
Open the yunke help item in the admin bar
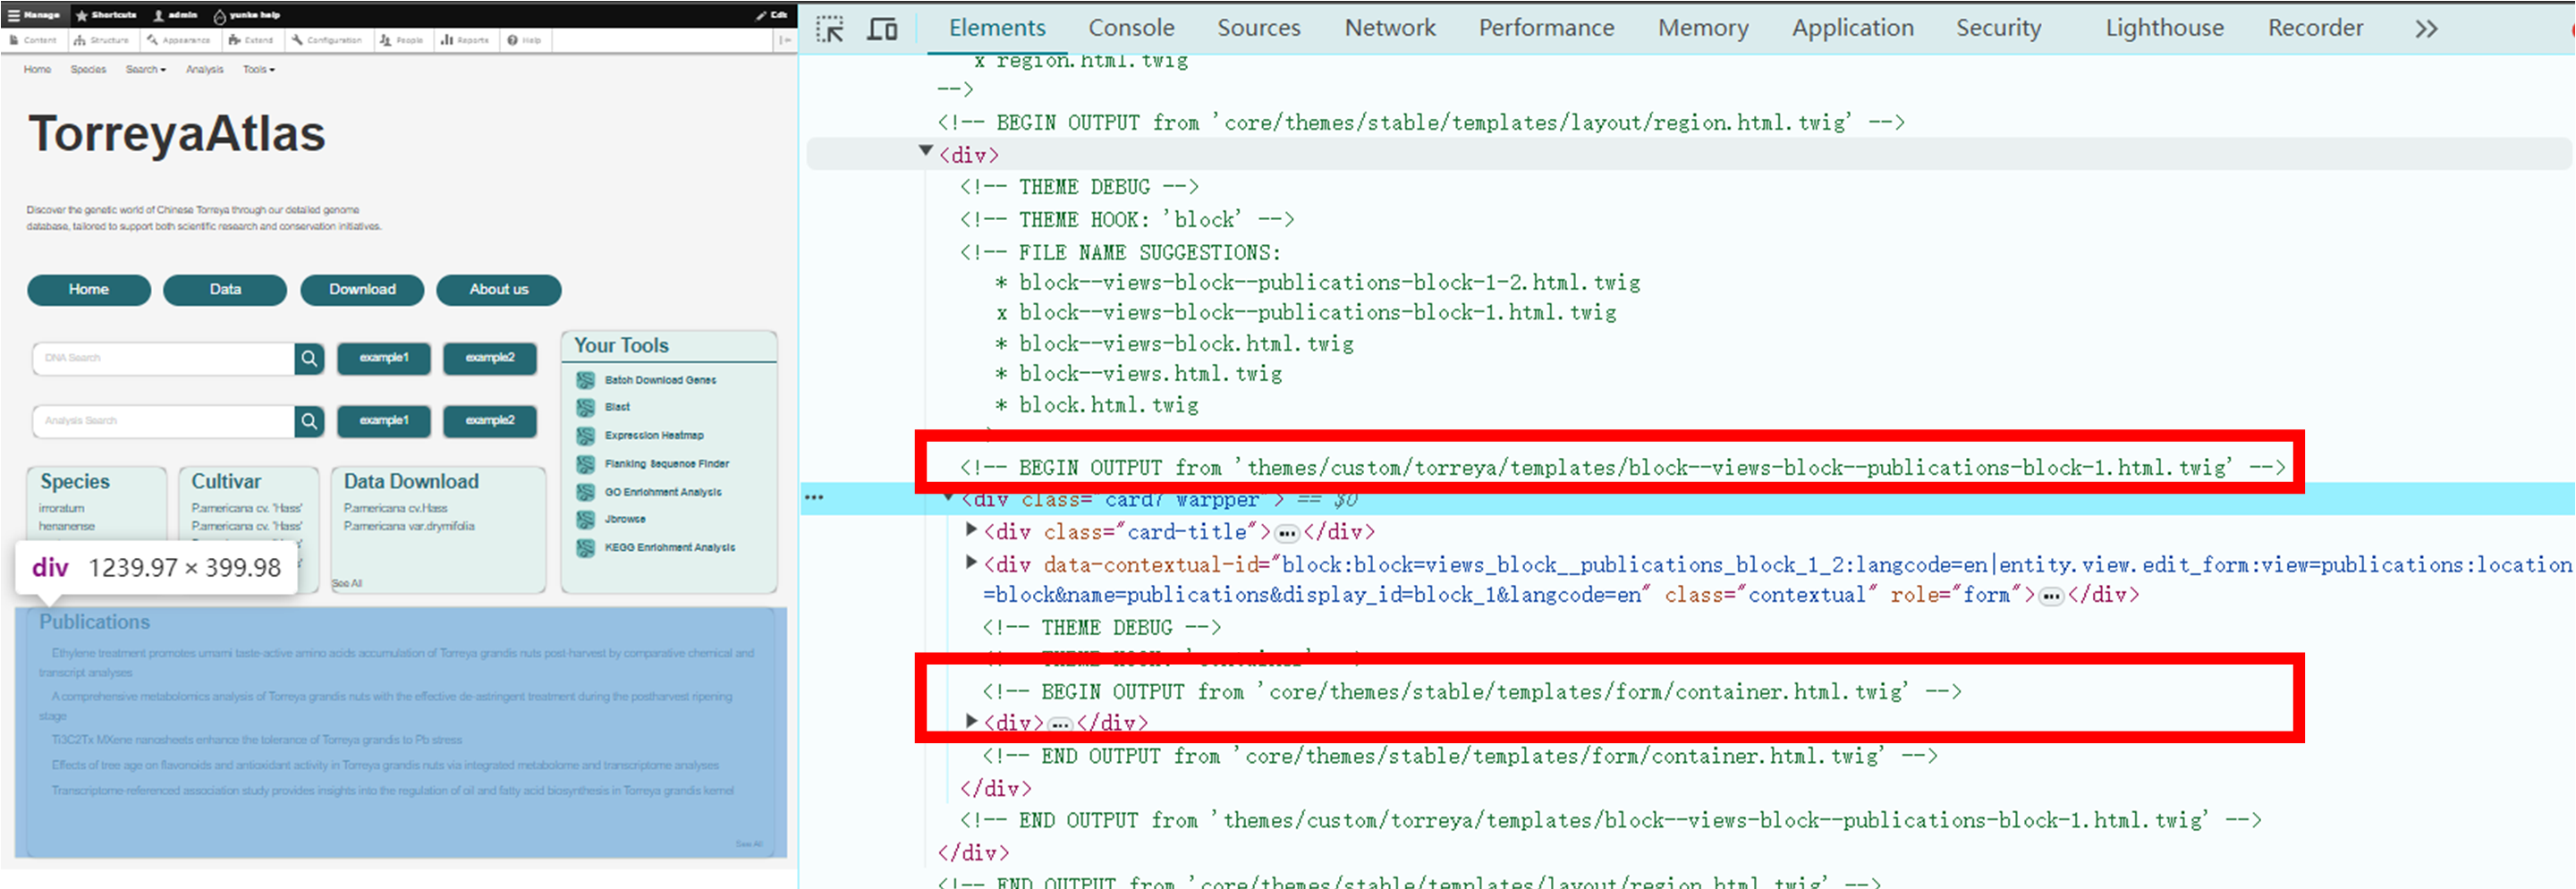pyautogui.click(x=247, y=15)
